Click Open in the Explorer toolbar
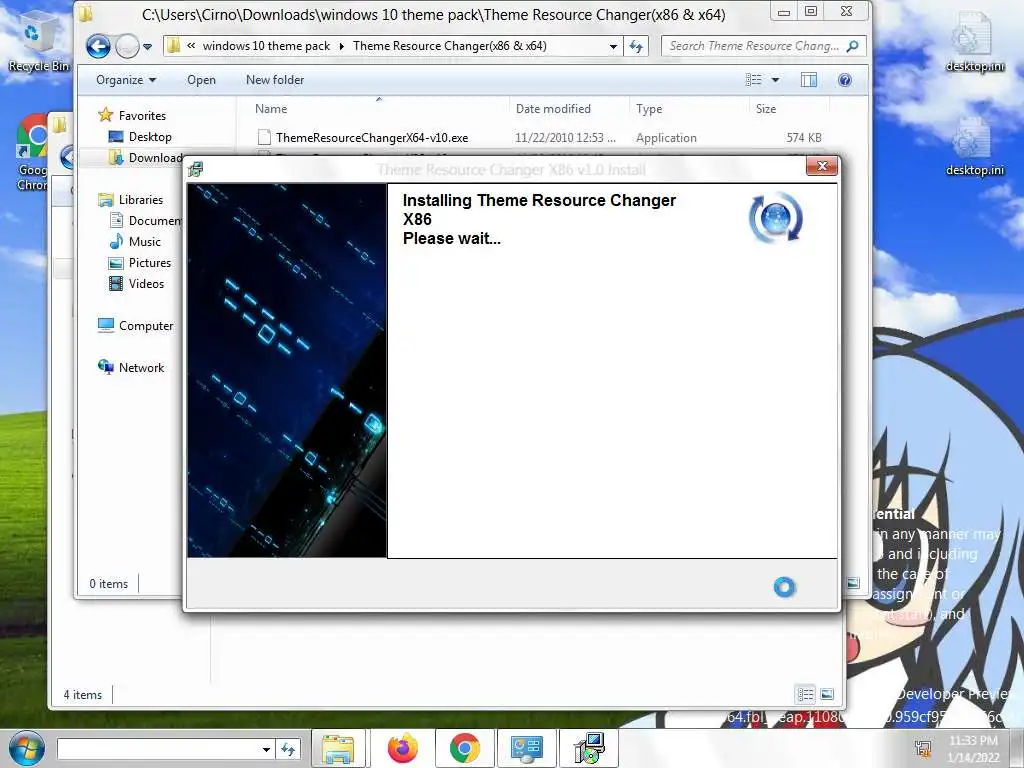Viewport: 1024px width, 768px height. 201,80
